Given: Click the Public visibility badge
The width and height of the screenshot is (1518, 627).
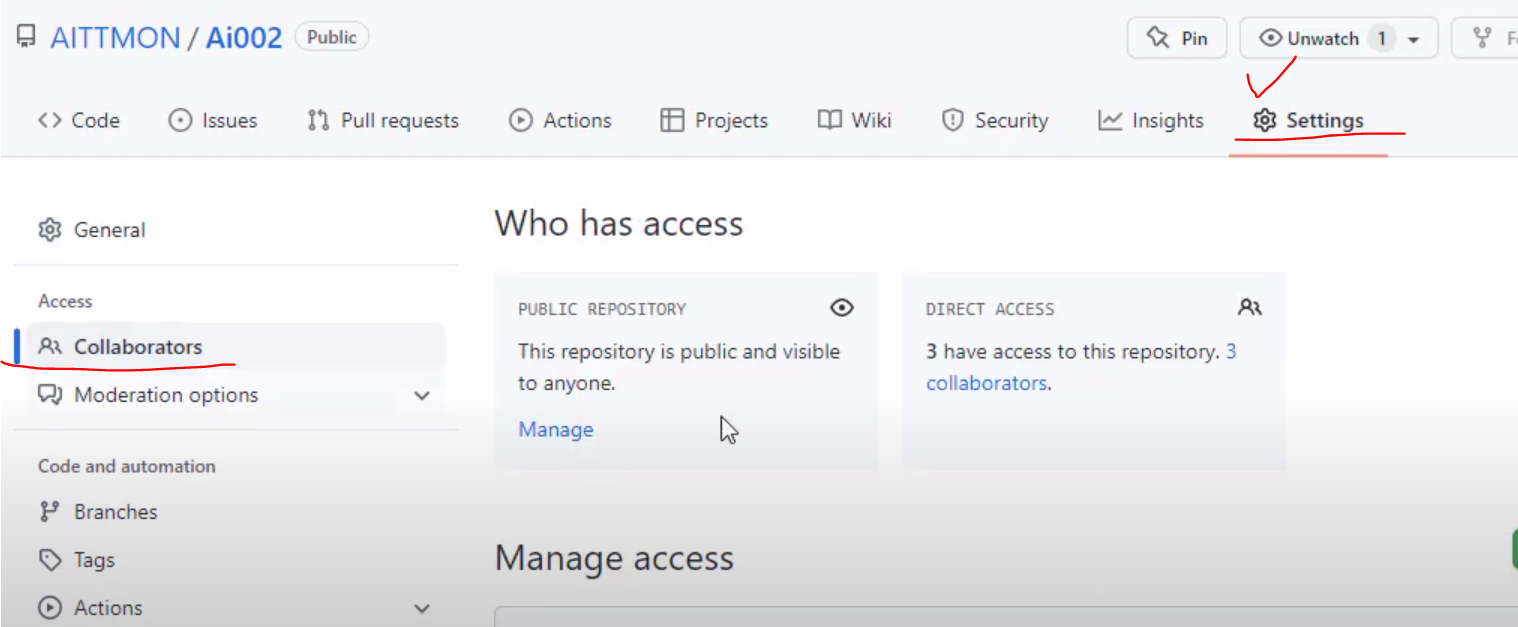Looking at the screenshot, I should (332, 37).
